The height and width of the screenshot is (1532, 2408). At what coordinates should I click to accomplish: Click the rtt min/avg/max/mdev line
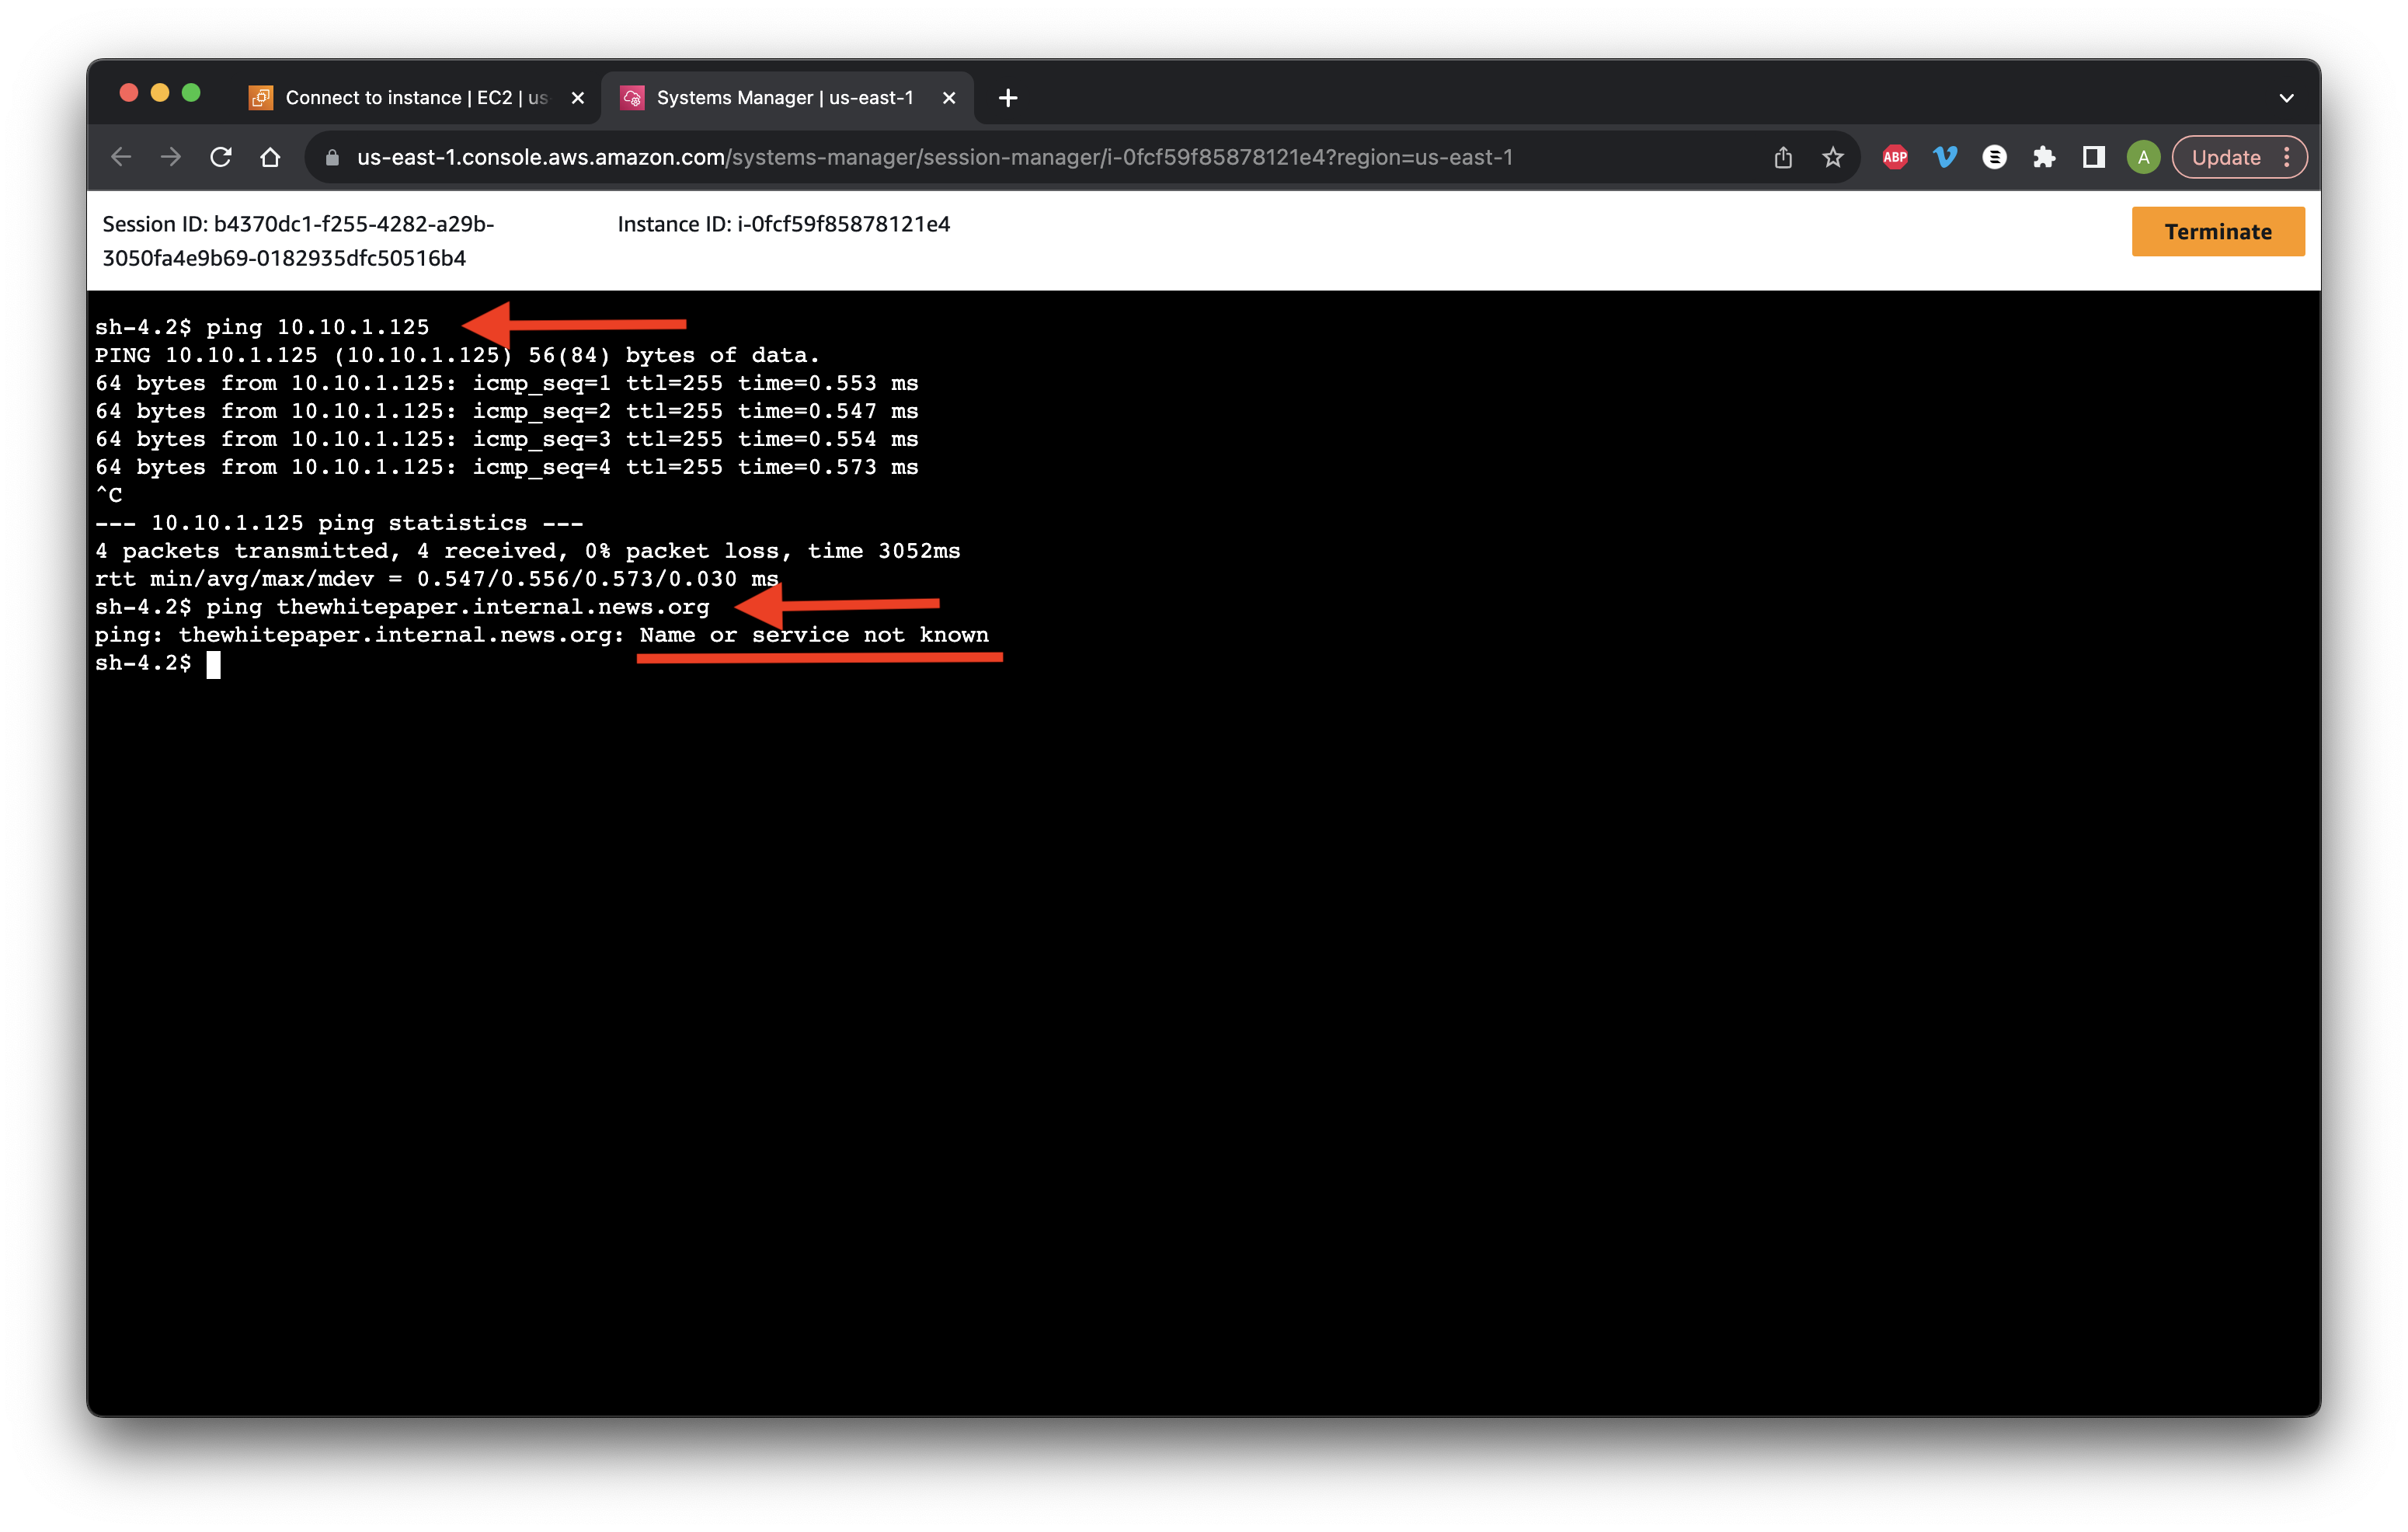coord(436,579)
